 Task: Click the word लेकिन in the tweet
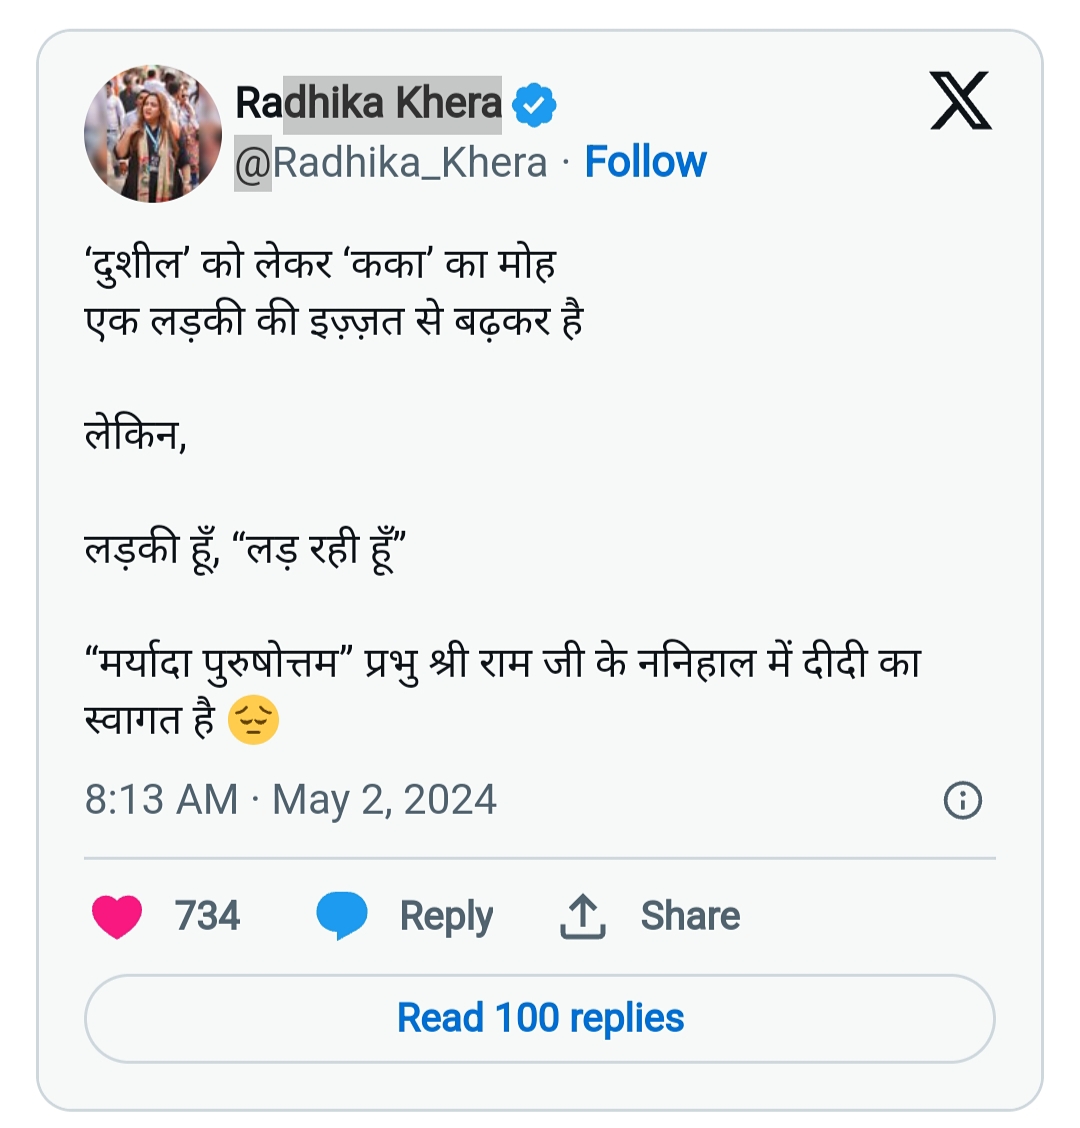[135, 436]
